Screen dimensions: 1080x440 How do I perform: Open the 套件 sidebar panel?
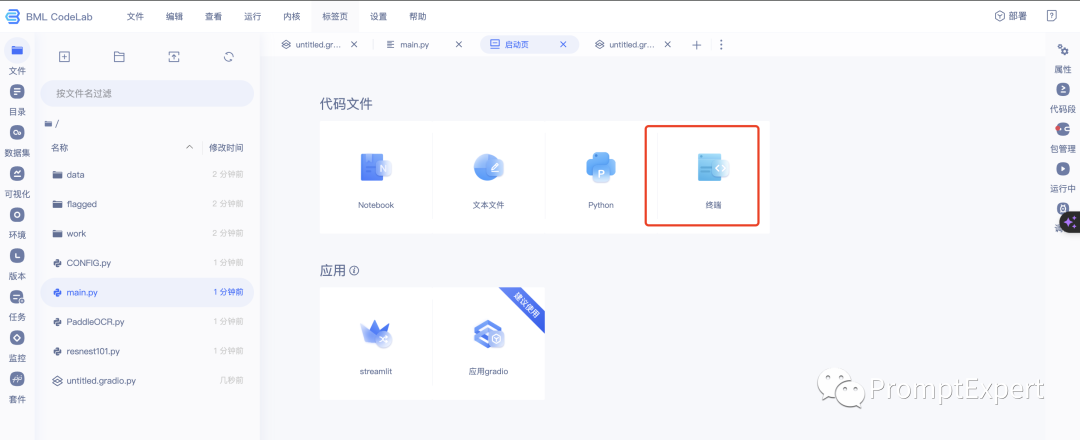point(17,386)
